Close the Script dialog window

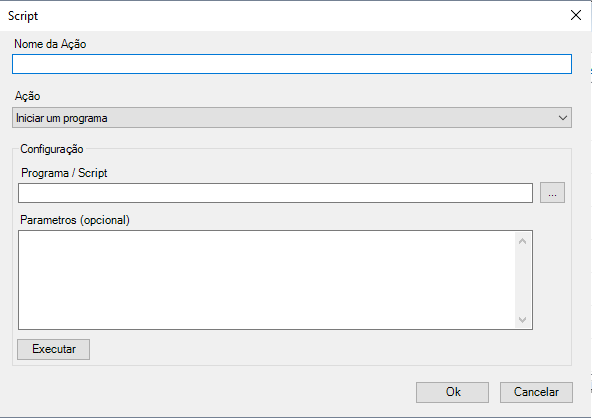[x=576, y=15]
